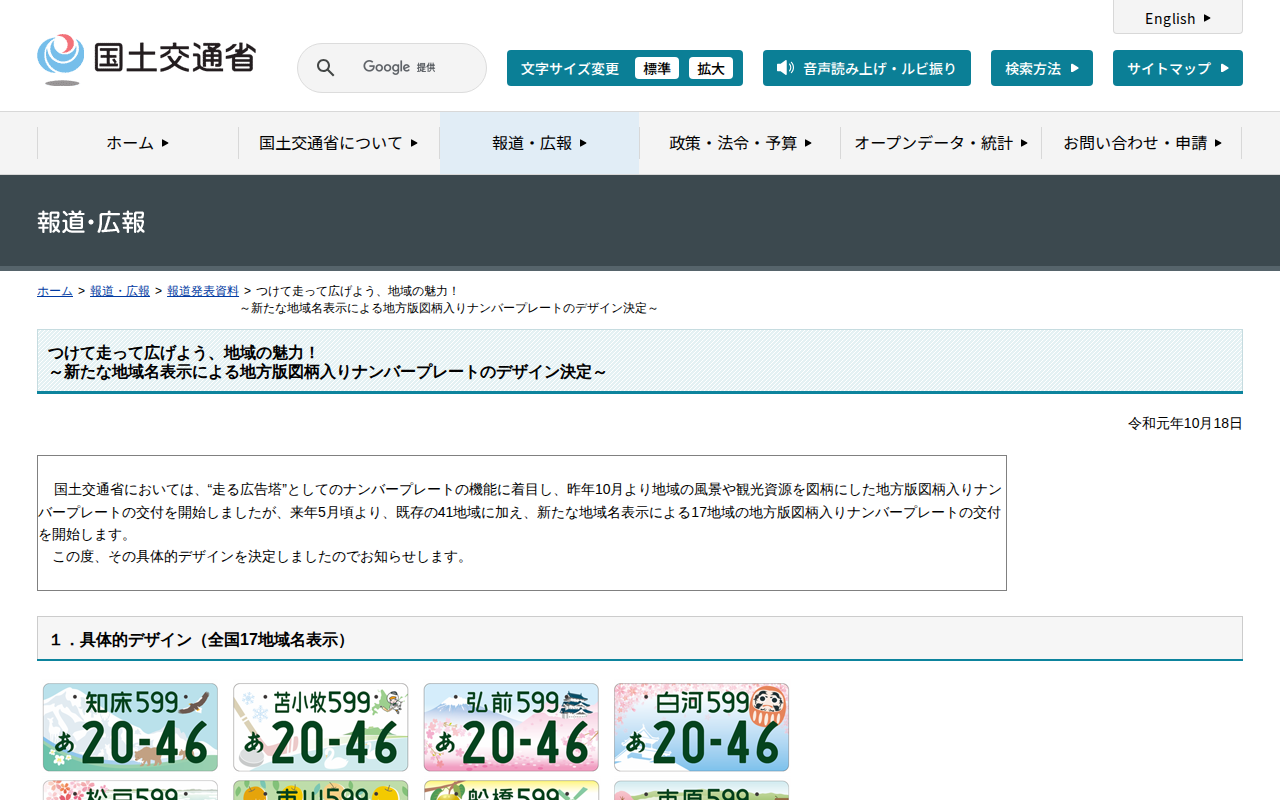Expand 国土交通省について menu
This screenshot has width=1280, height=800.
point(338,143)
